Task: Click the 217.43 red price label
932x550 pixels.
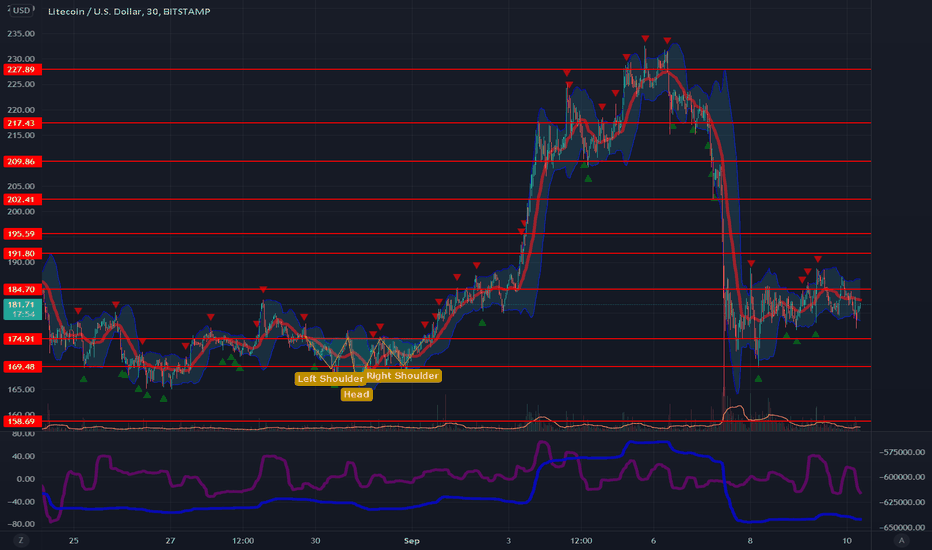Action: tap(22, 123)
